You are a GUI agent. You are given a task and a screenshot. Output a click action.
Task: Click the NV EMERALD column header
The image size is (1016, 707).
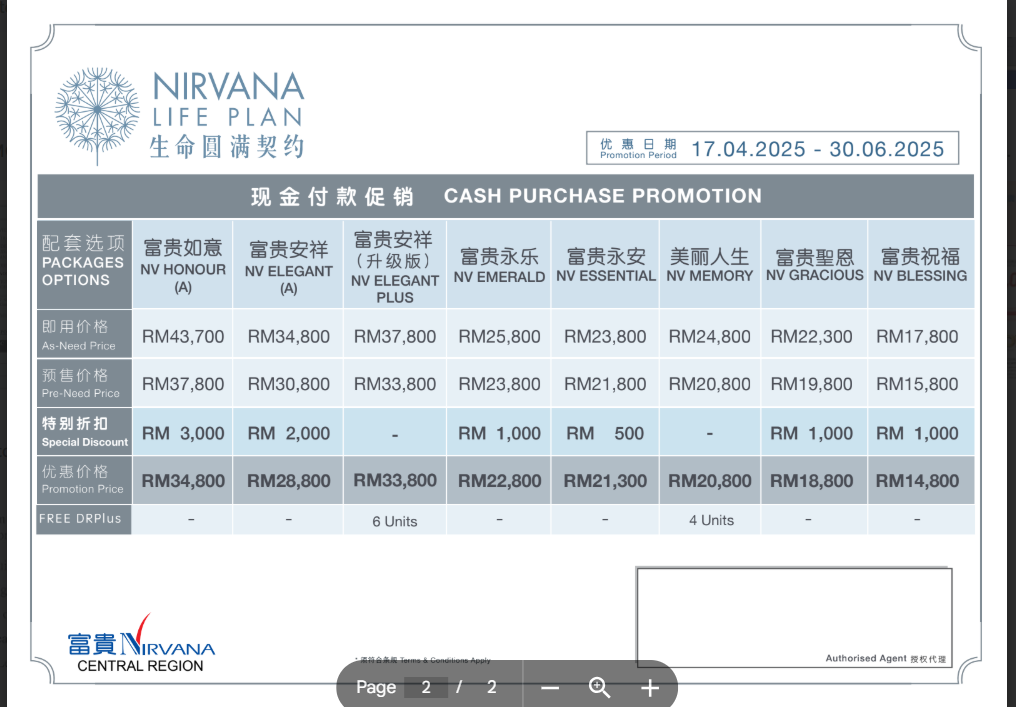point(499,265)
